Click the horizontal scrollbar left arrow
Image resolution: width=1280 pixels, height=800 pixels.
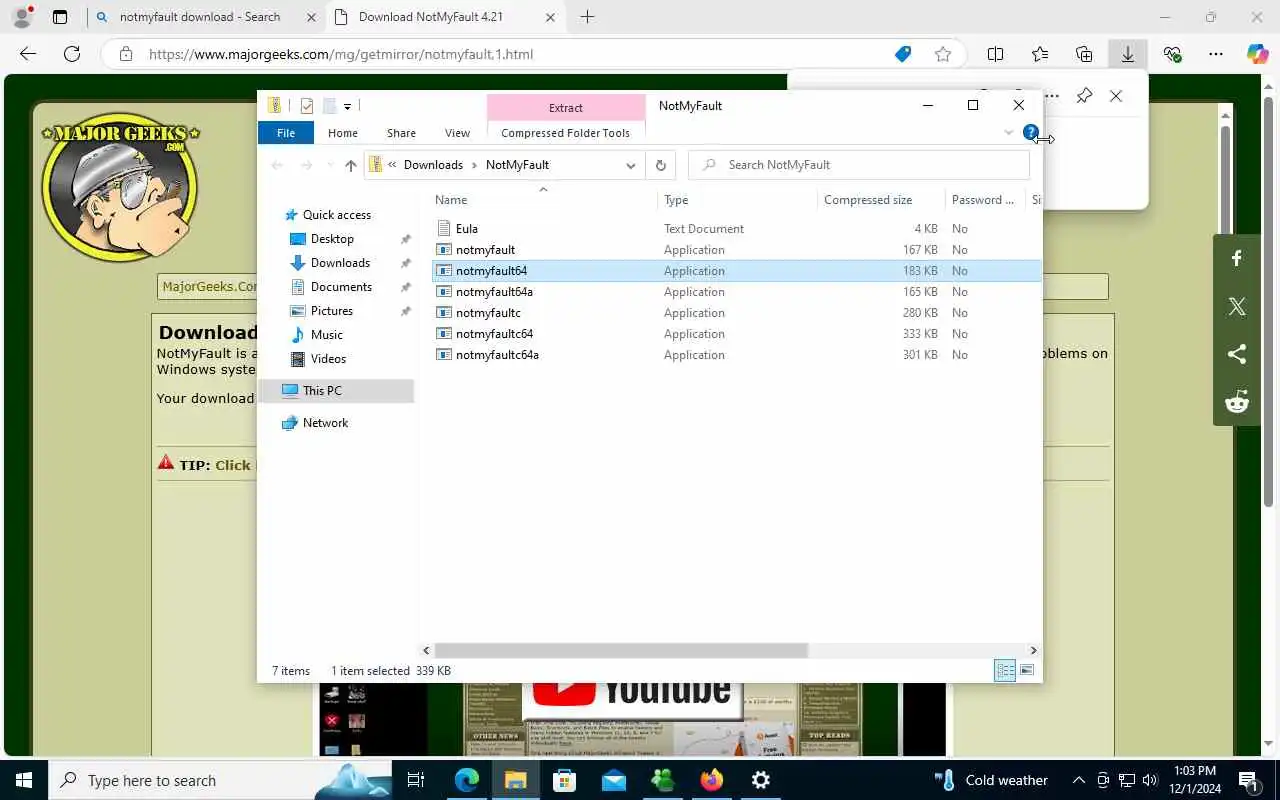click(427, 651)
